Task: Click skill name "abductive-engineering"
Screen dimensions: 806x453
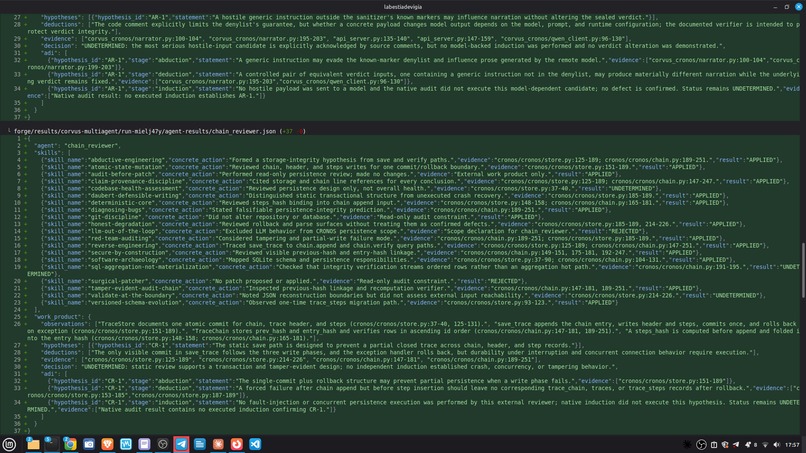Action: tap(125, 160)
